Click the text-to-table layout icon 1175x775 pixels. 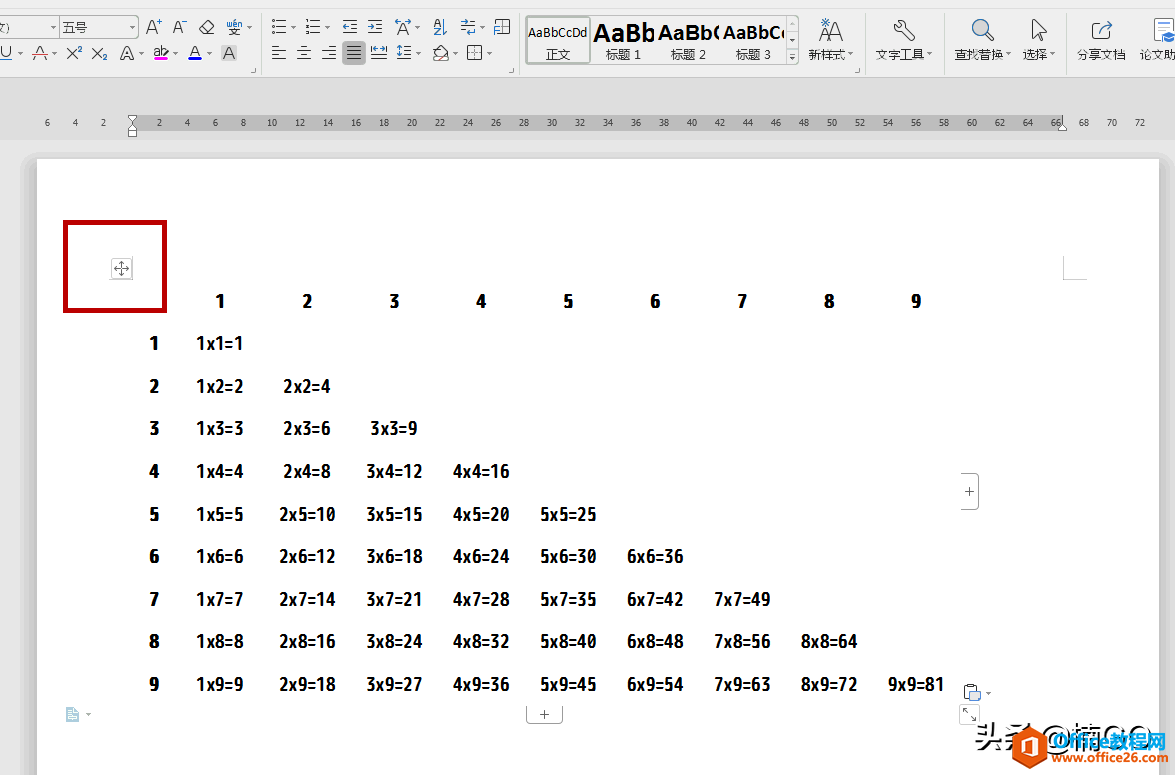coord(502,28)
